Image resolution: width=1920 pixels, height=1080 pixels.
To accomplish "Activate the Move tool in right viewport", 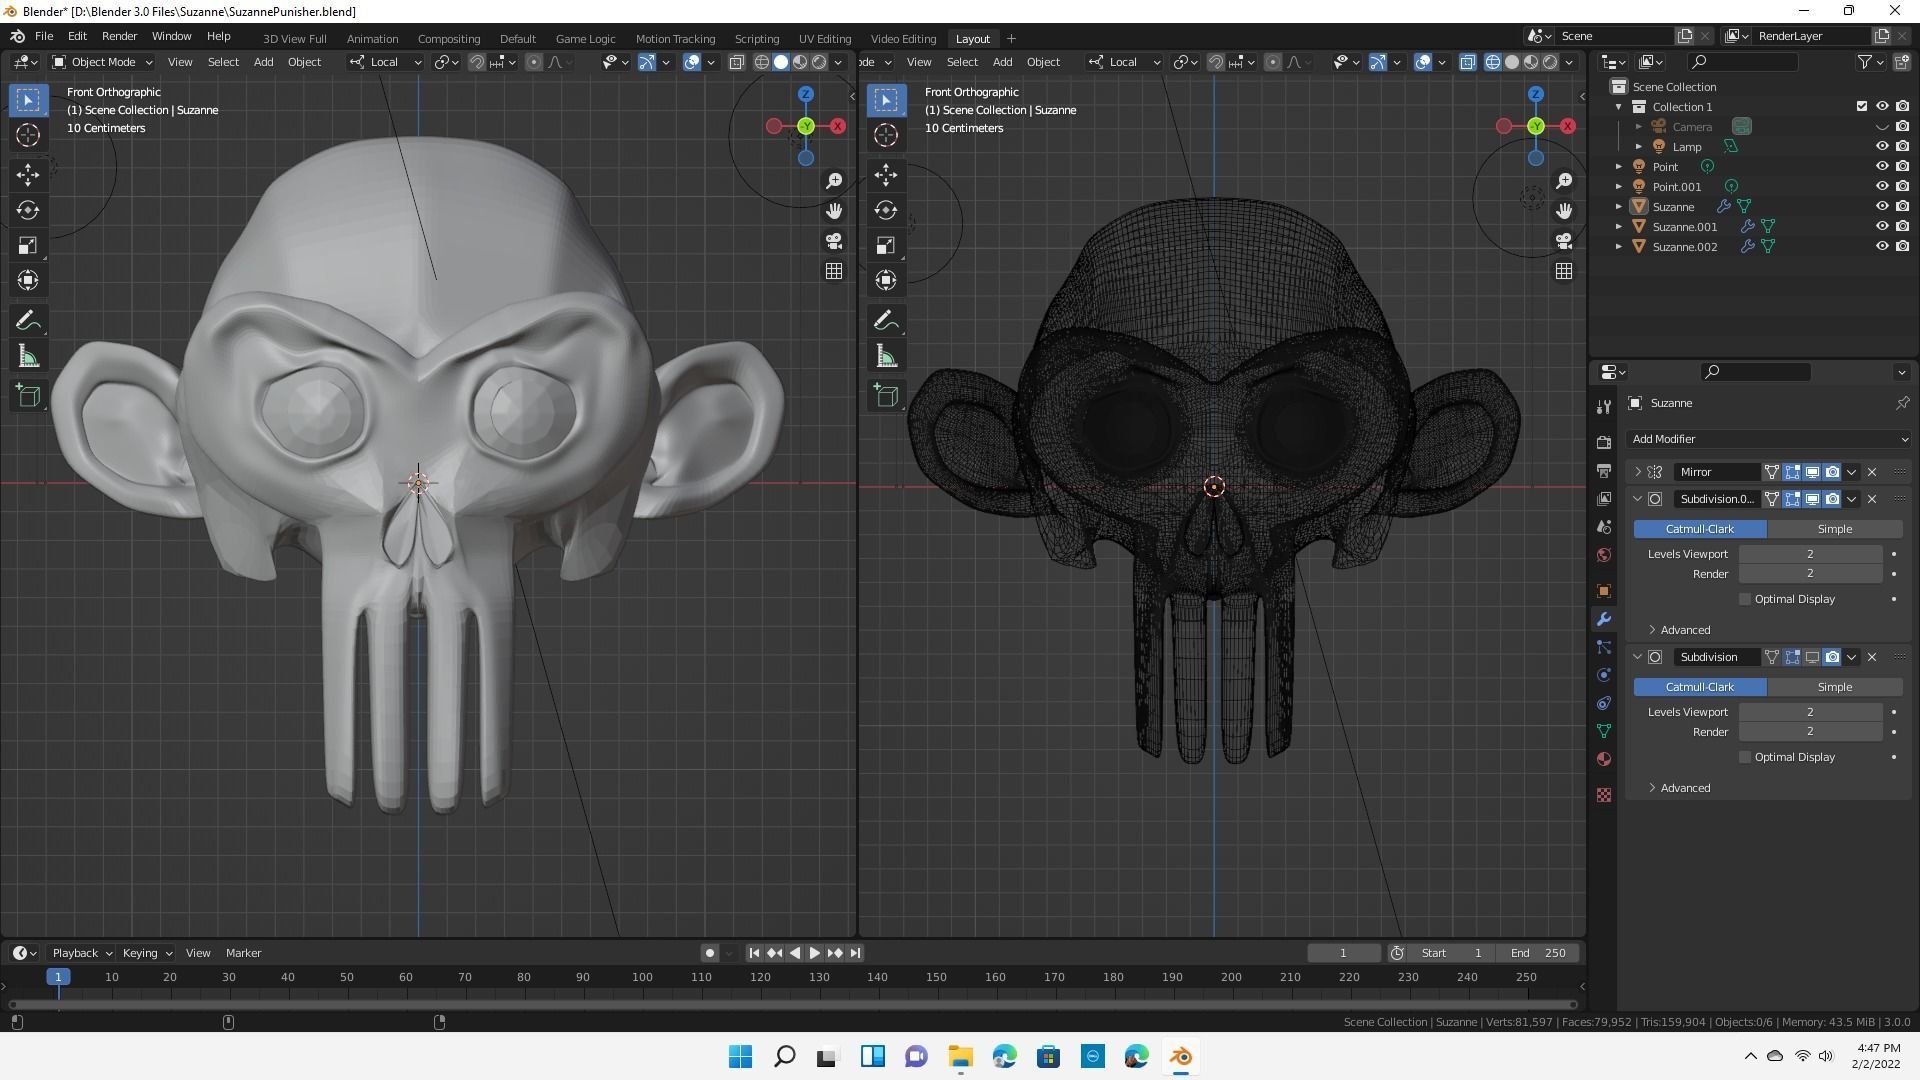I will click(886, 175).
